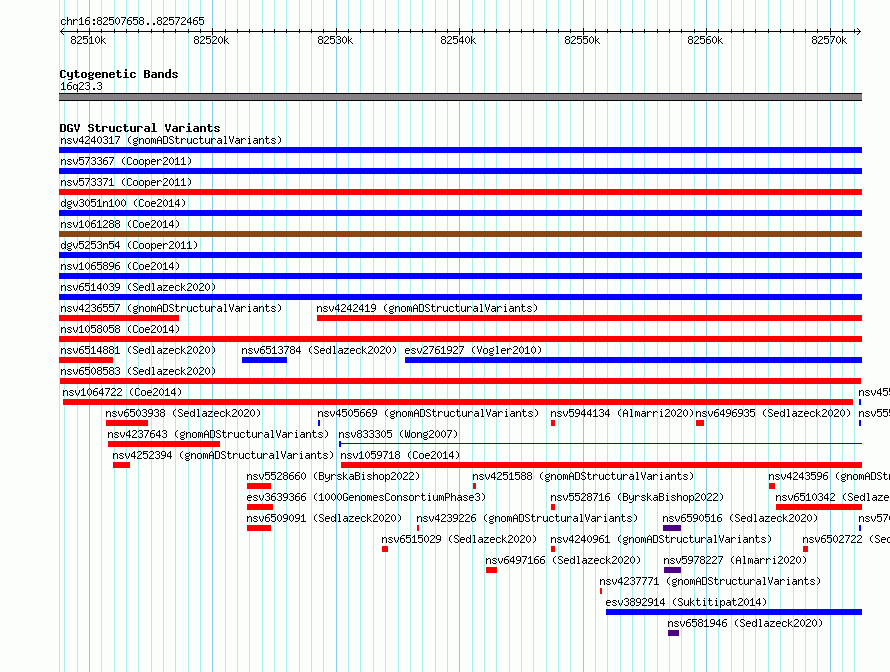Click the 82510k ruler position
Screen dimensions: 890x672
[x=88, y=40]
